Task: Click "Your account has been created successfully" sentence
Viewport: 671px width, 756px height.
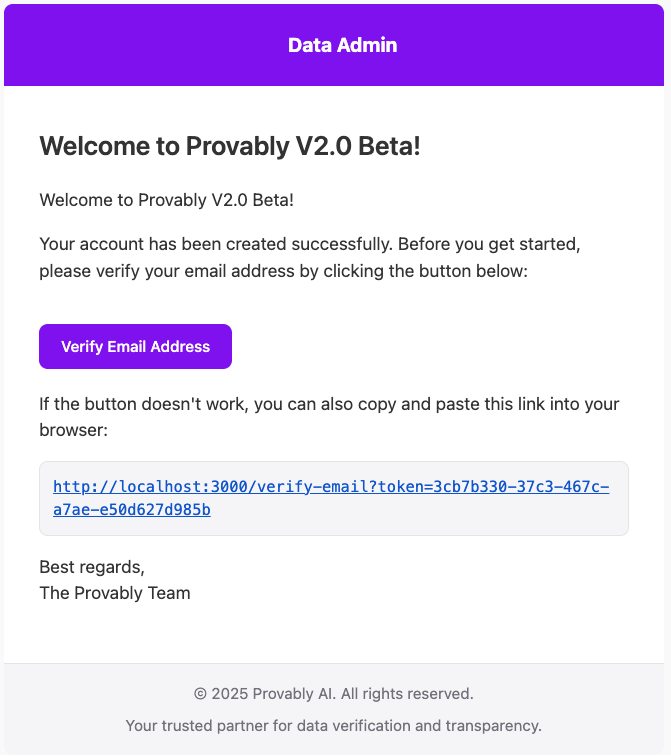Action: 200,244
